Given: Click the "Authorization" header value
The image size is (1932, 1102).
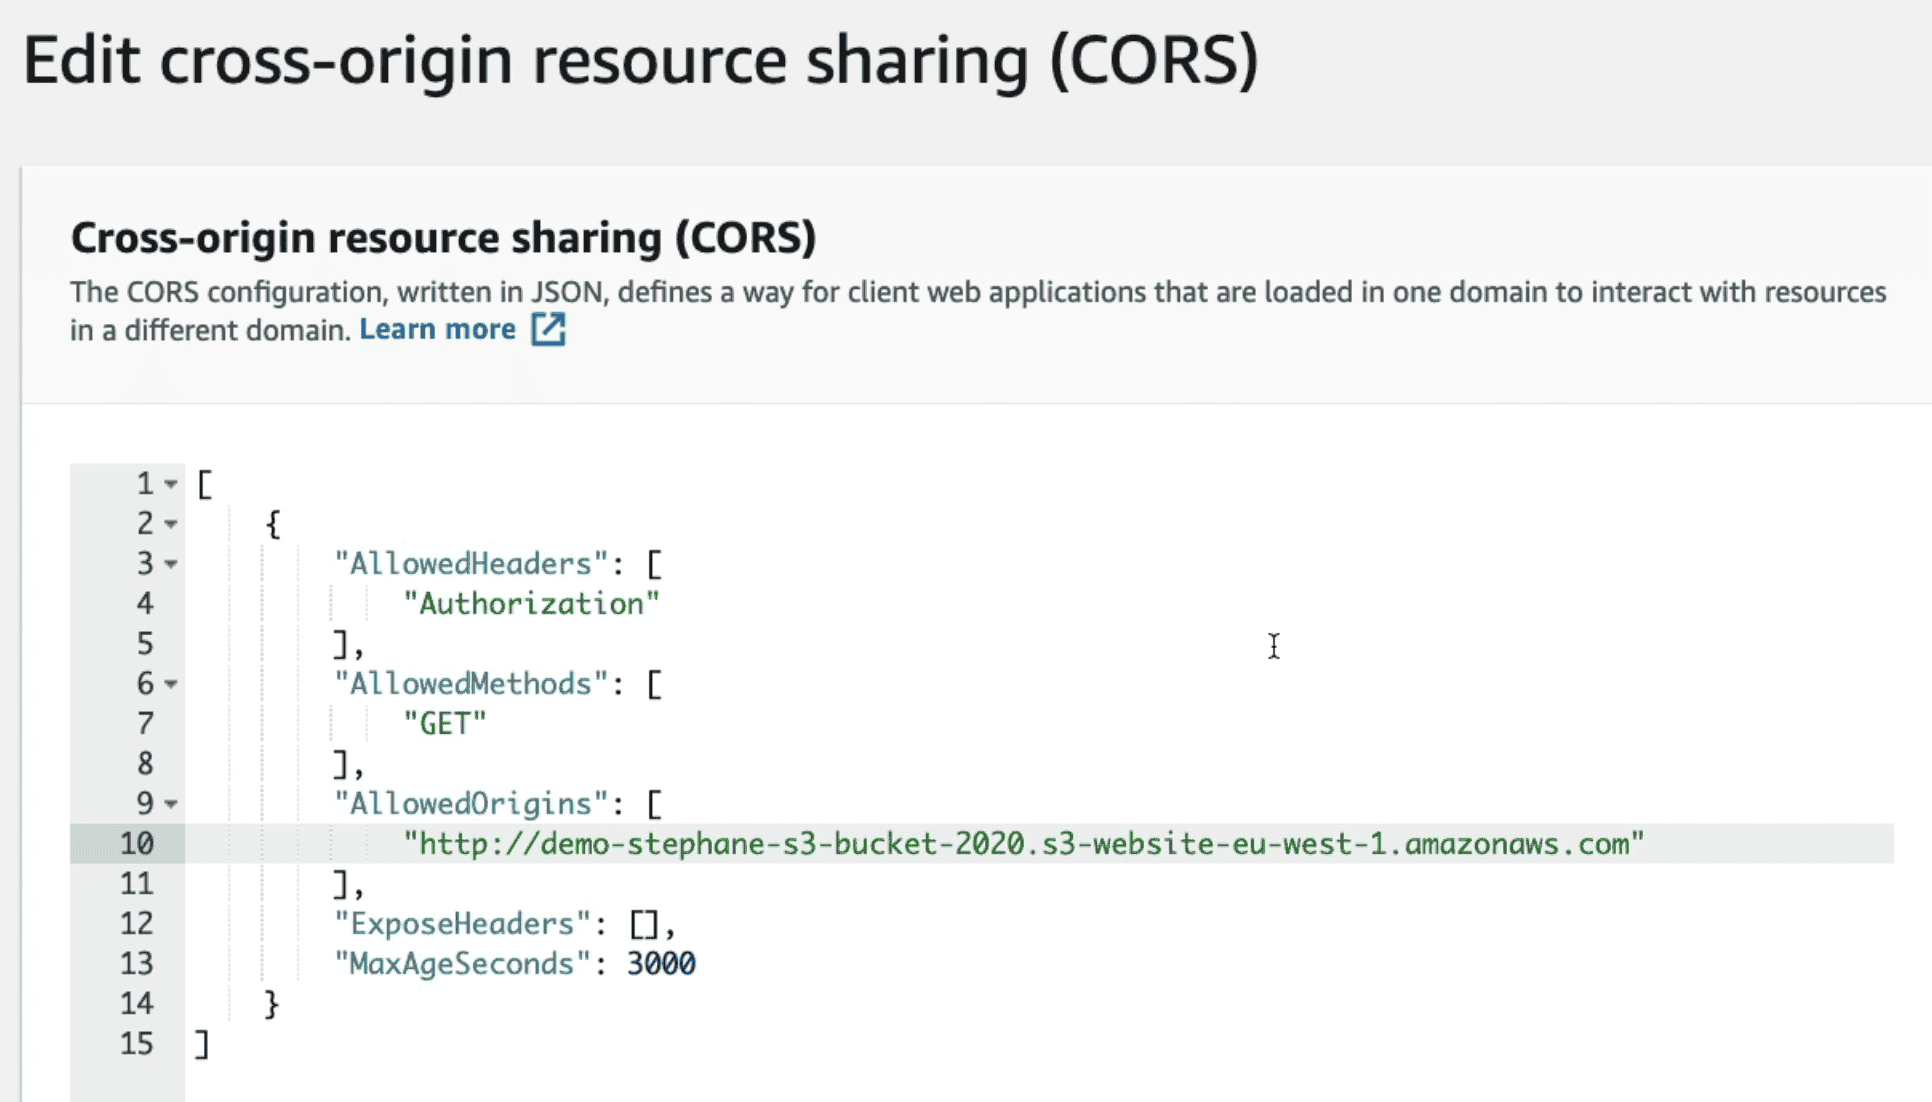Looking at the screenshot, I should [x=531, y=604].
